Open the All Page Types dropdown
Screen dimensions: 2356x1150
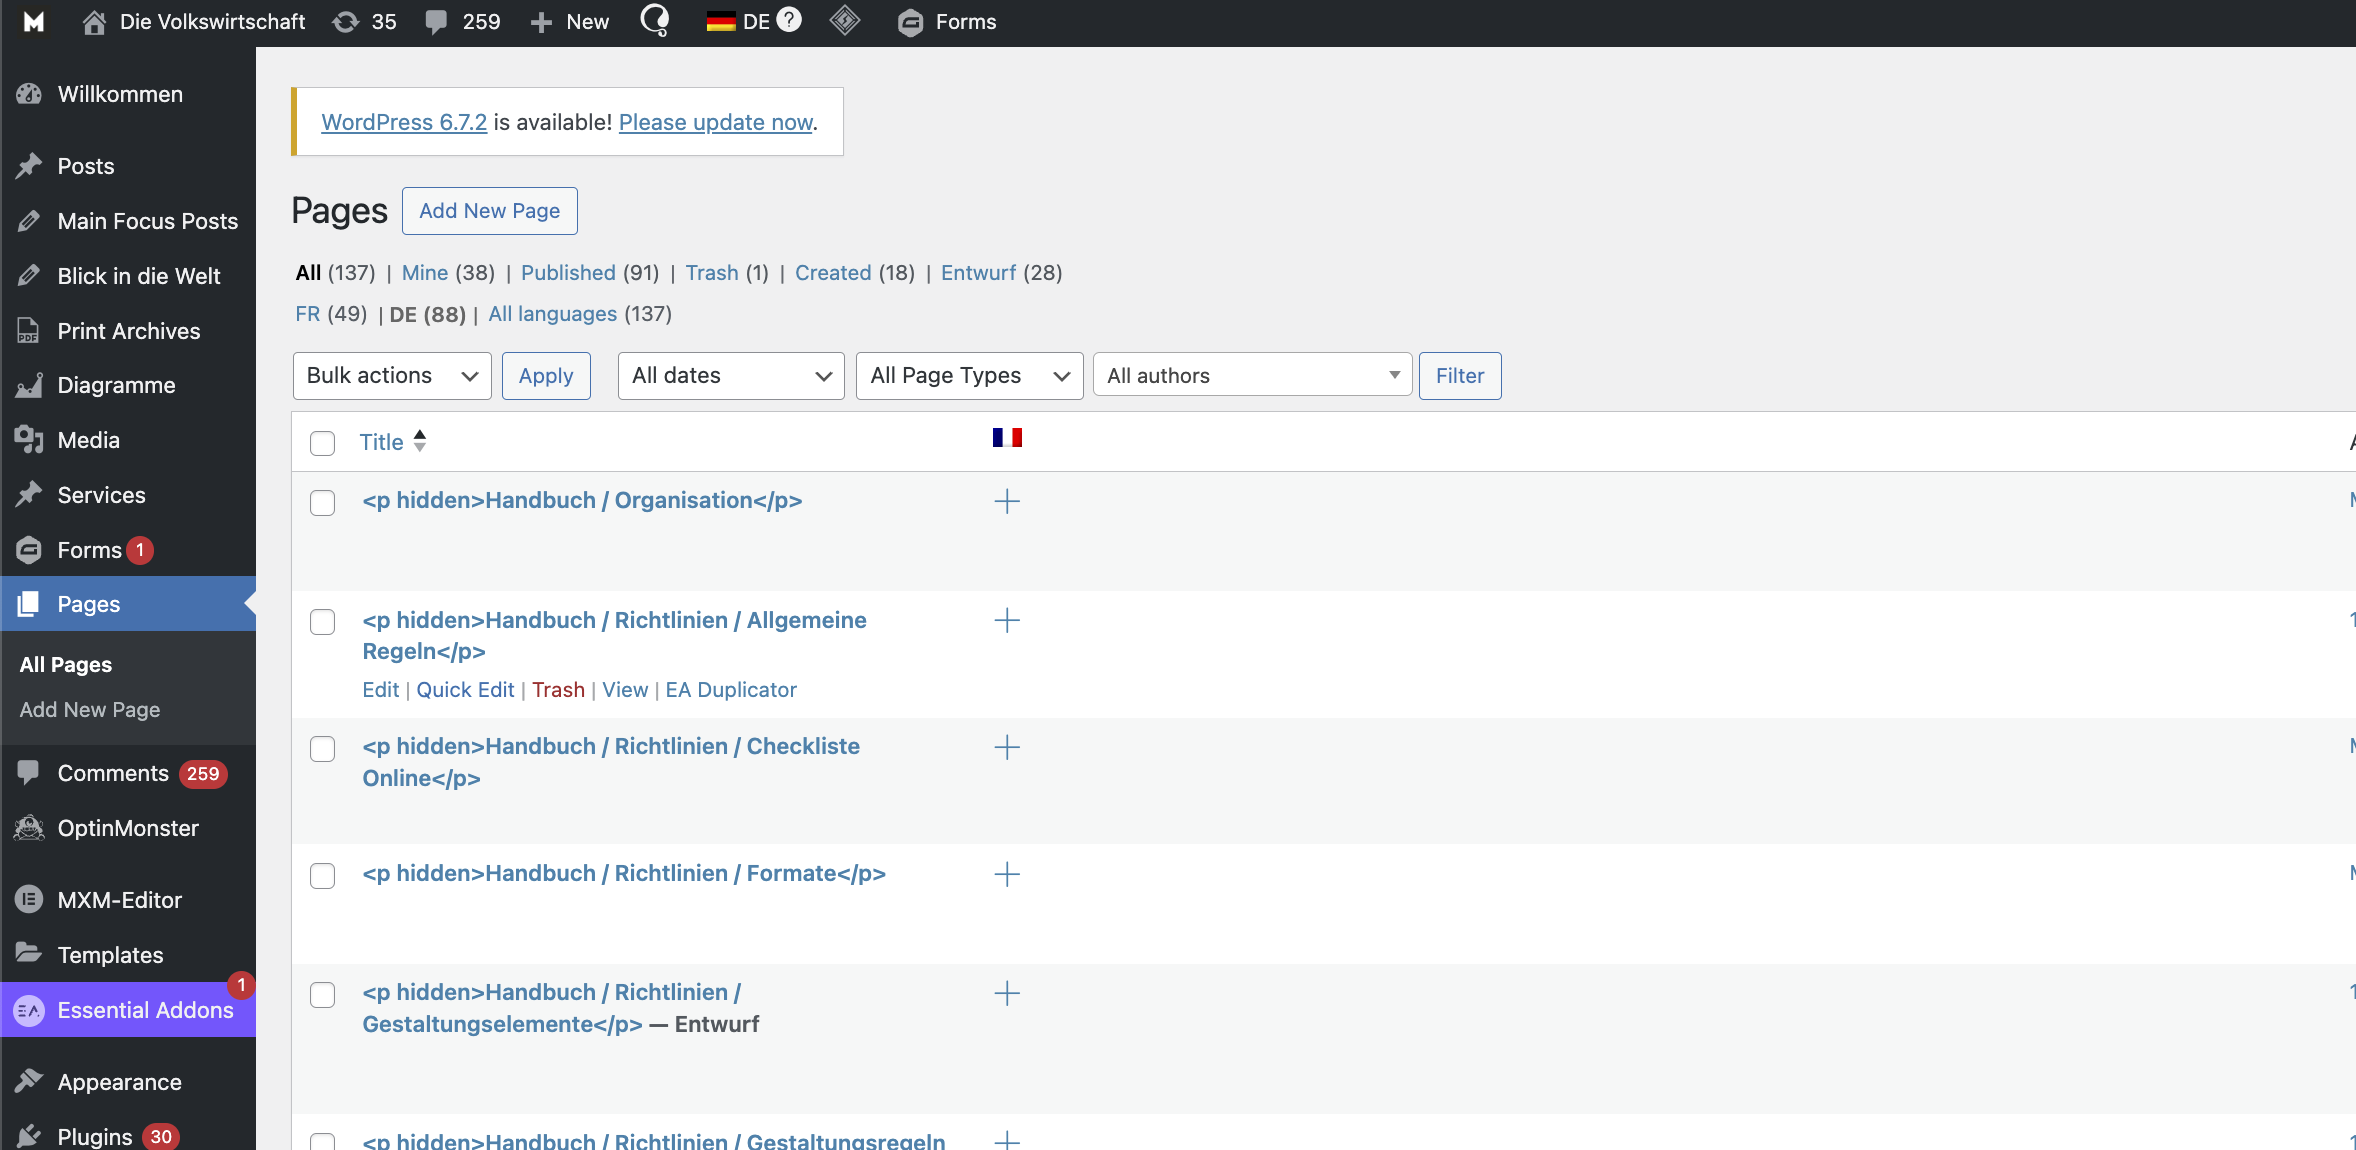(x=968, y=376)
